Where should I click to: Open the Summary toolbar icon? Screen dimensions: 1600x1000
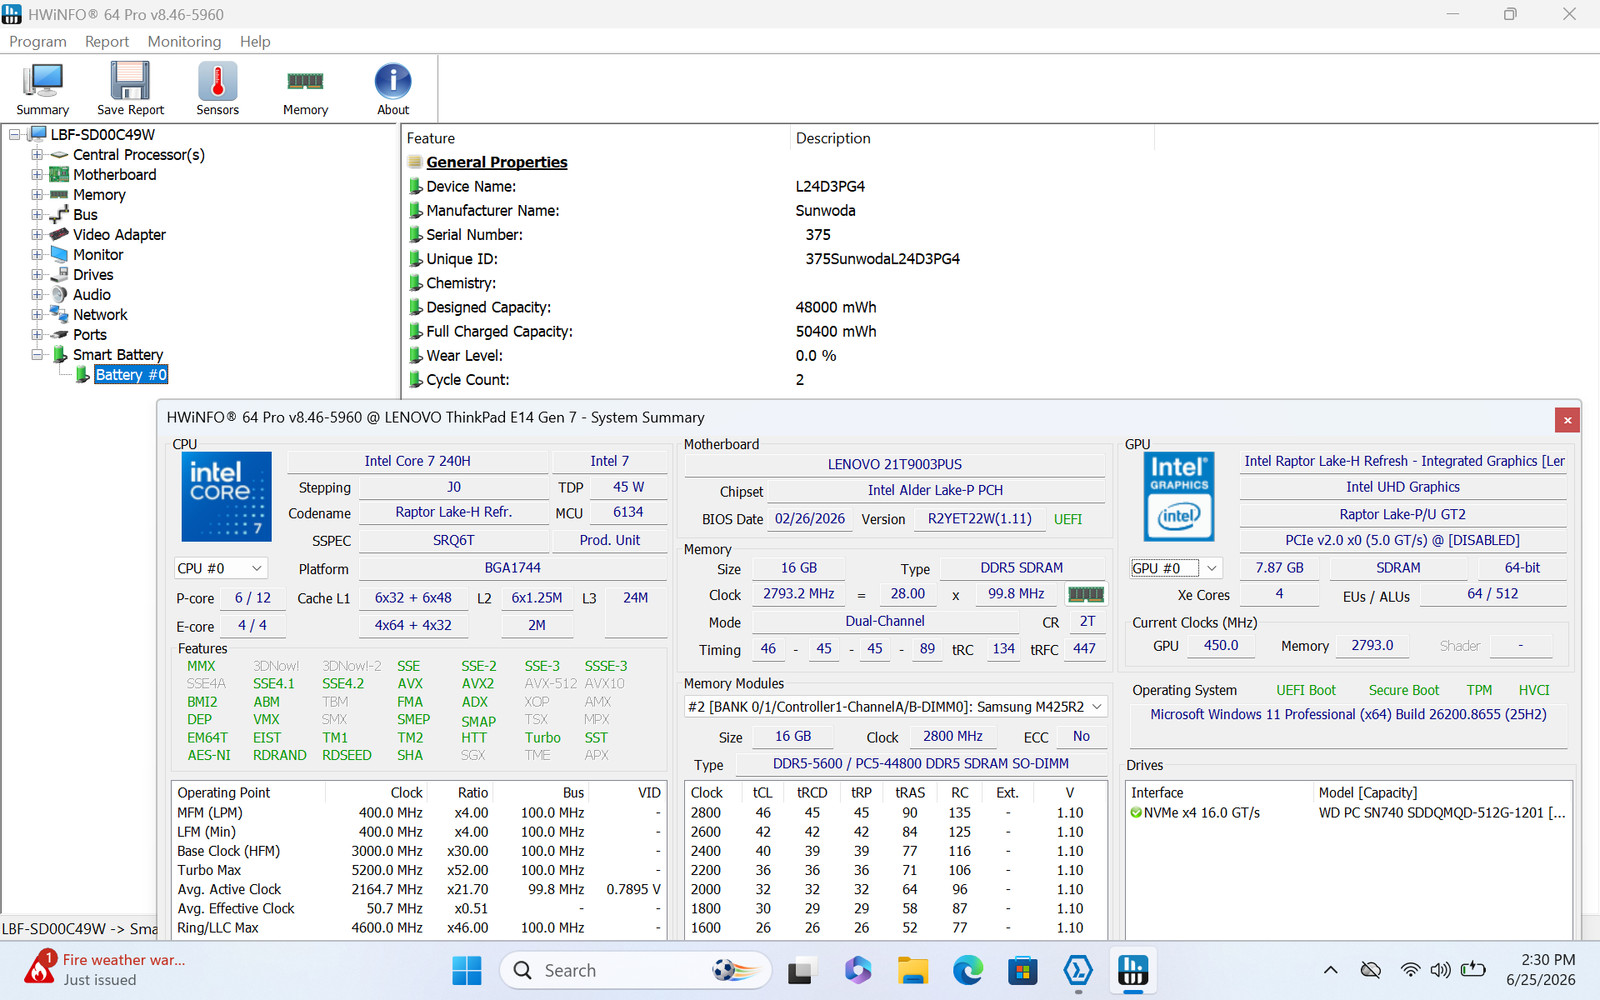(43, 89)
